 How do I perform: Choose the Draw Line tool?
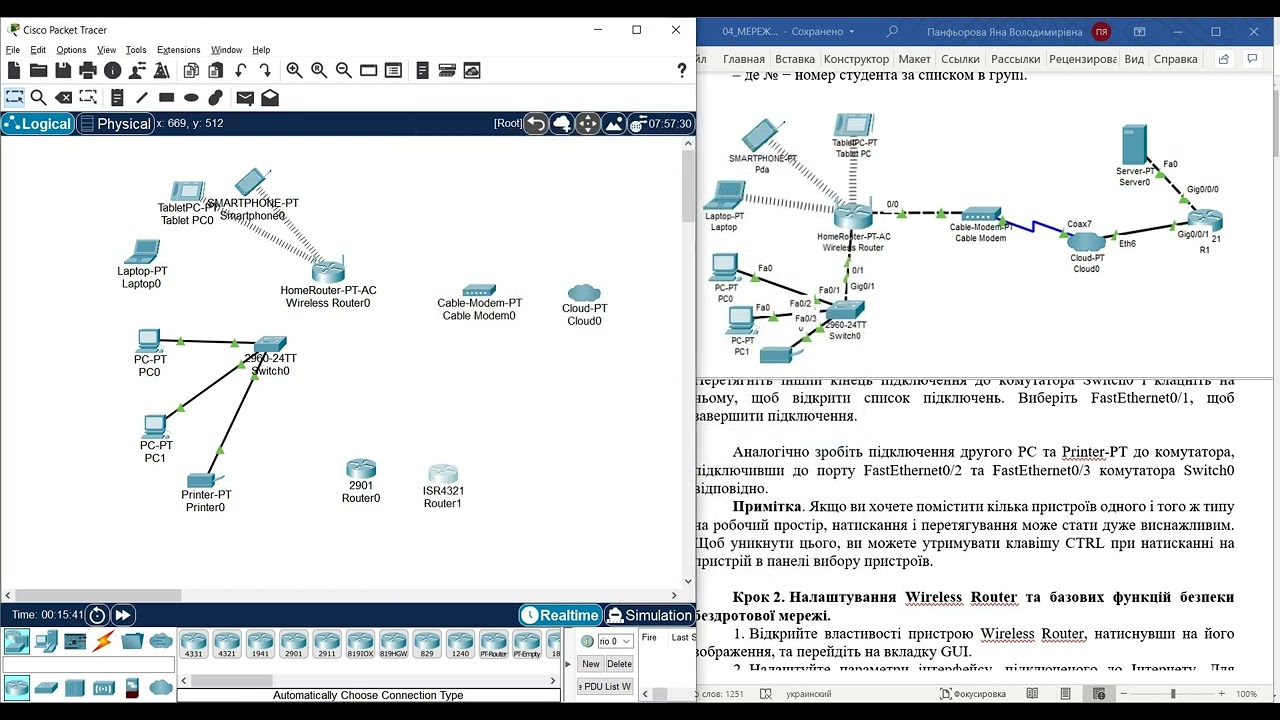point(142,97)
